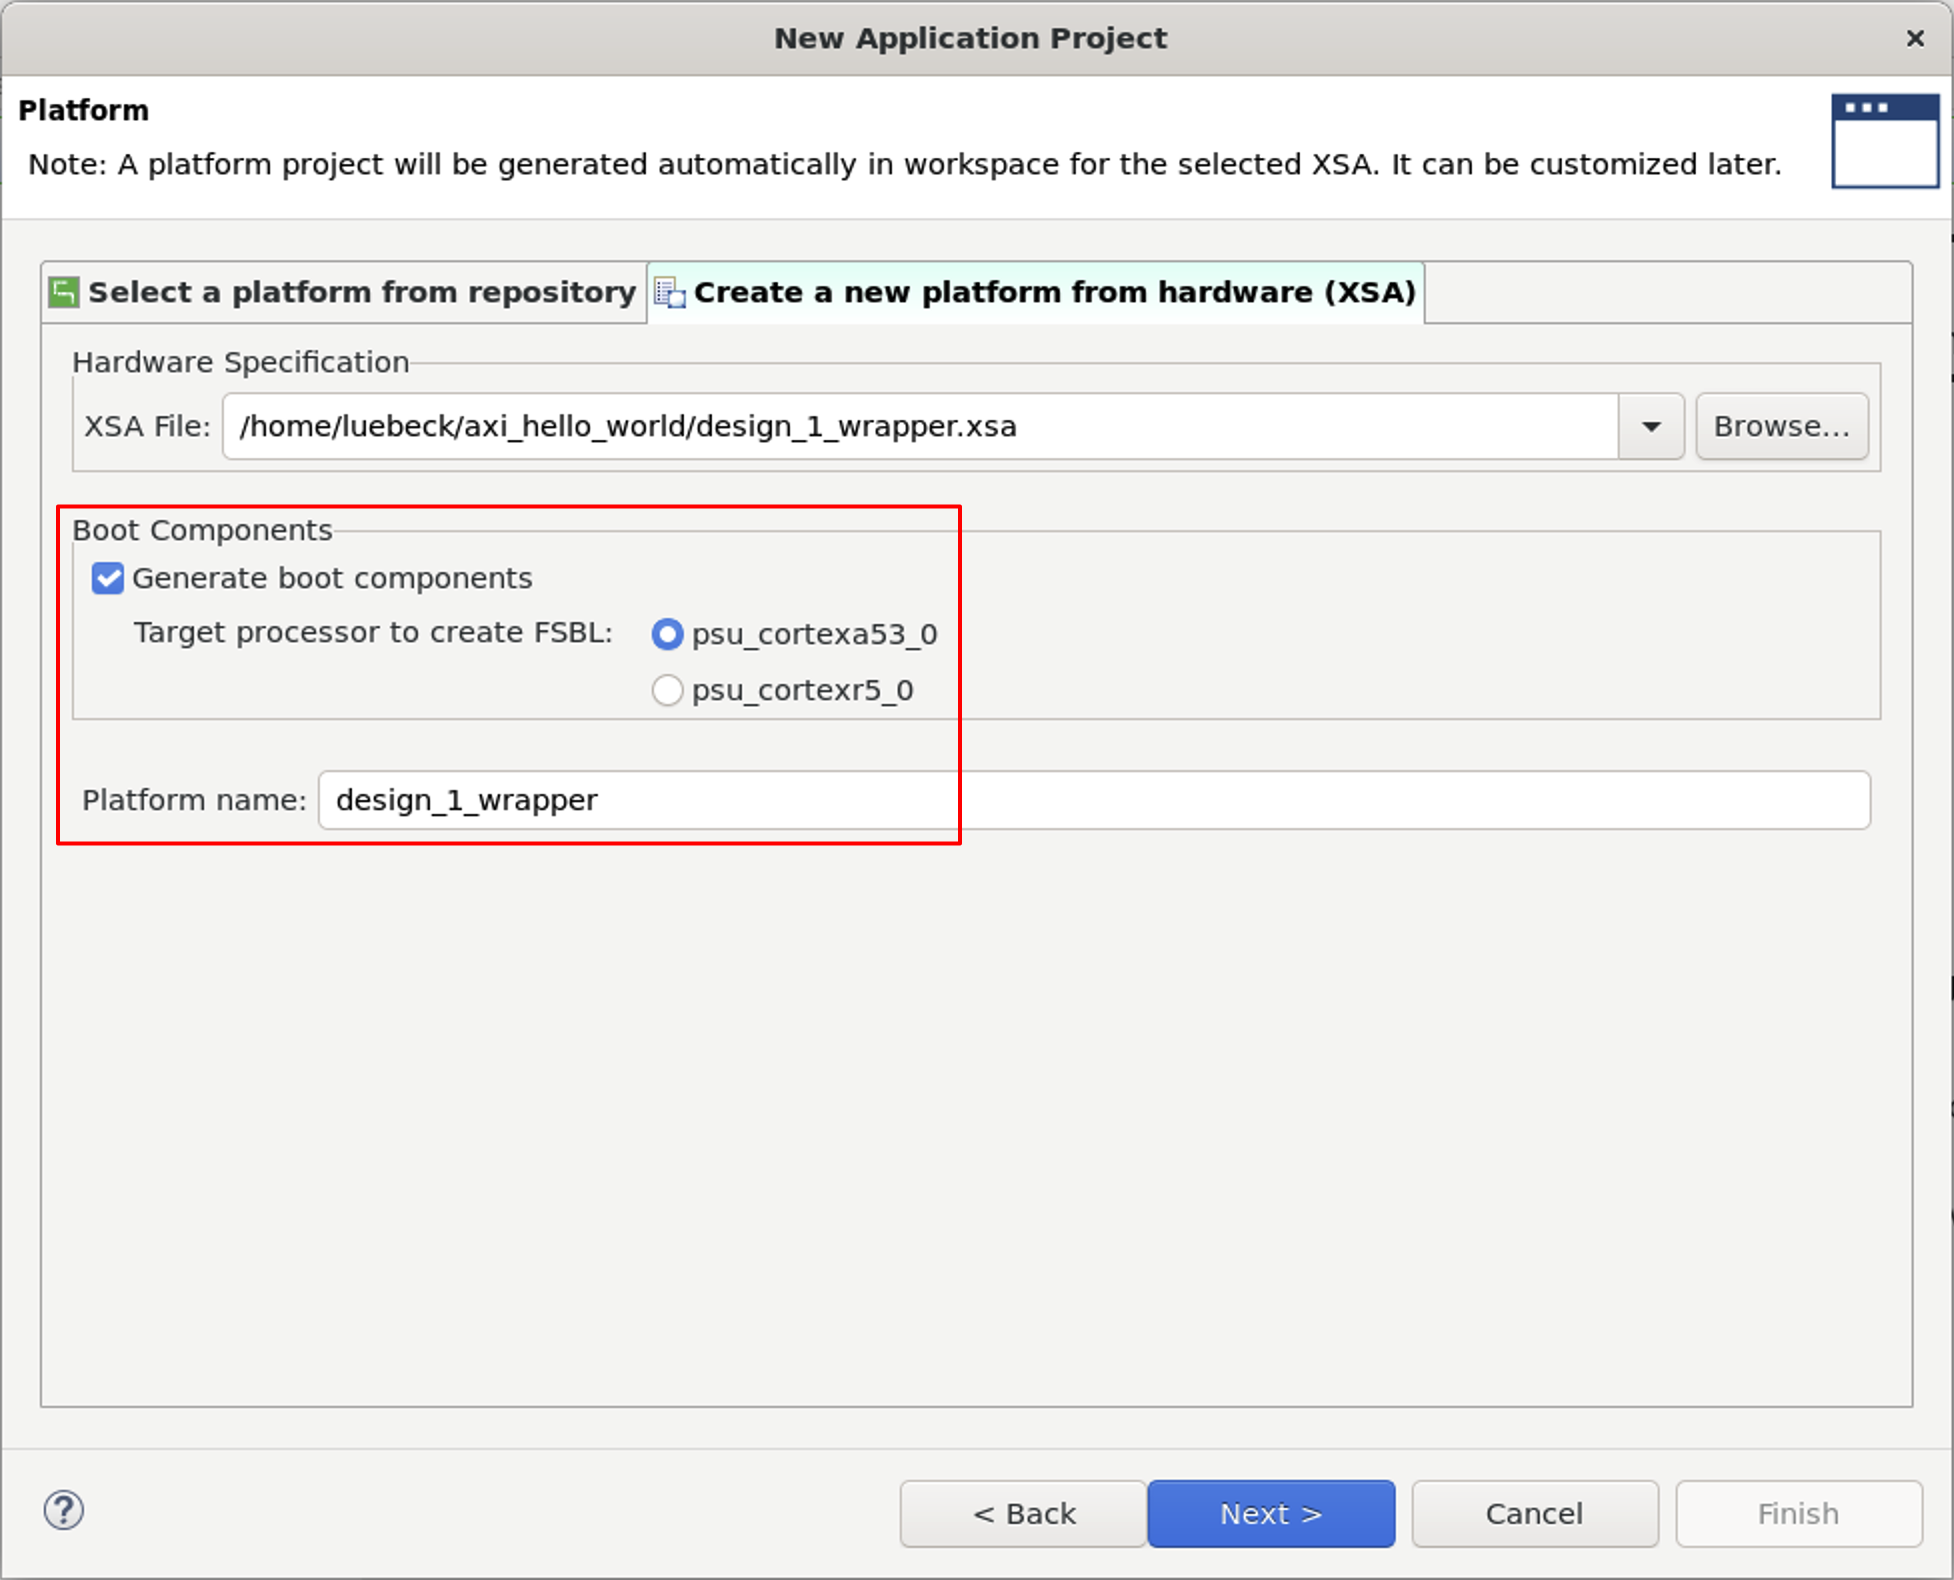Viewport: 1954px width, 1580px height.
Task: Click the green platform repository tab icon
Action: tap(62, 291)
